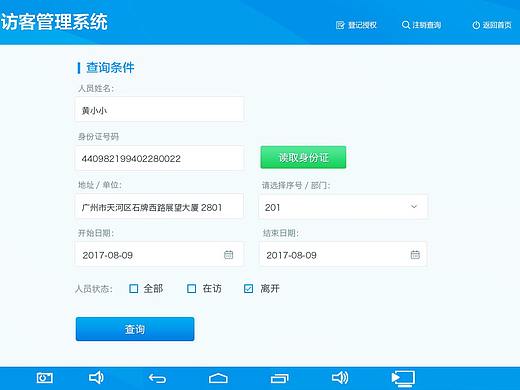Screen dimensions: 520x390
Task: Open the calendar picker for 开始日期
Action: (x=228, y=255)
